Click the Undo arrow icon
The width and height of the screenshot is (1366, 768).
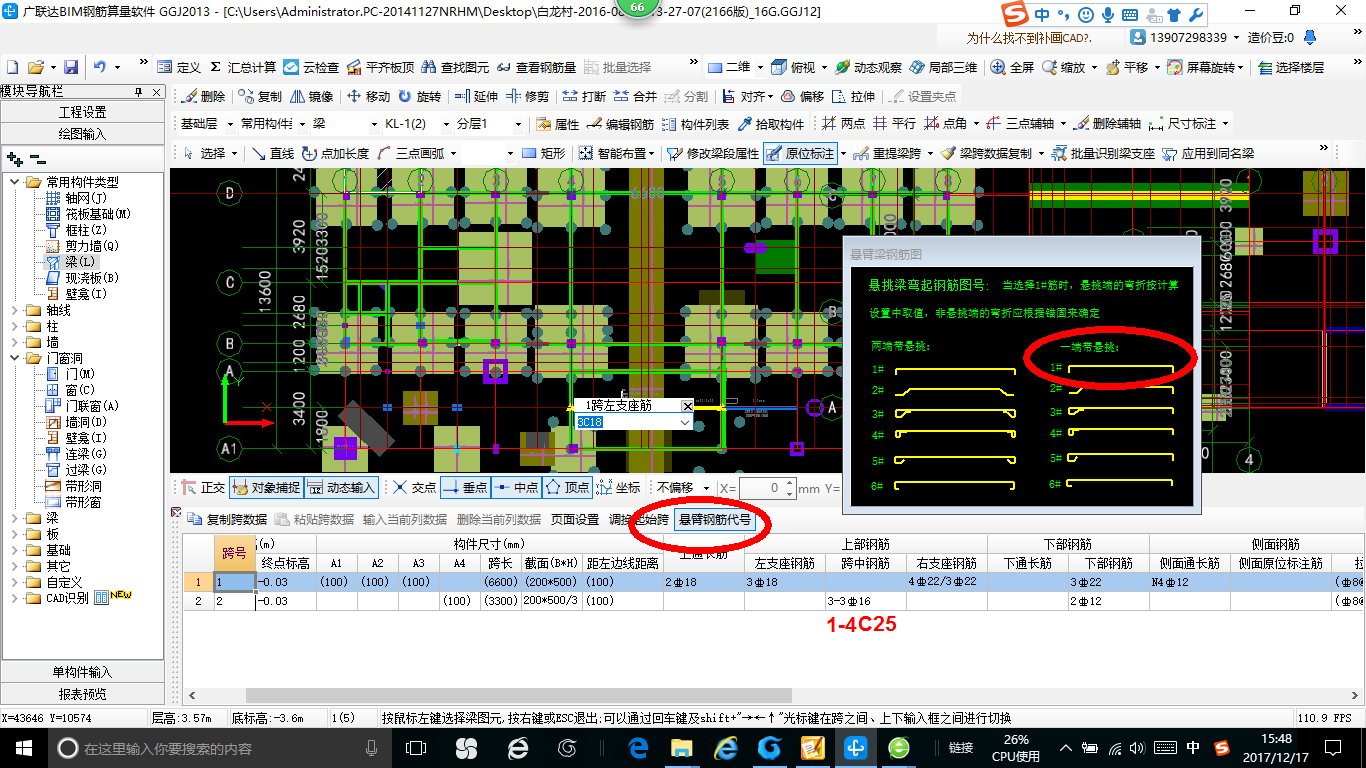(100, 67)
